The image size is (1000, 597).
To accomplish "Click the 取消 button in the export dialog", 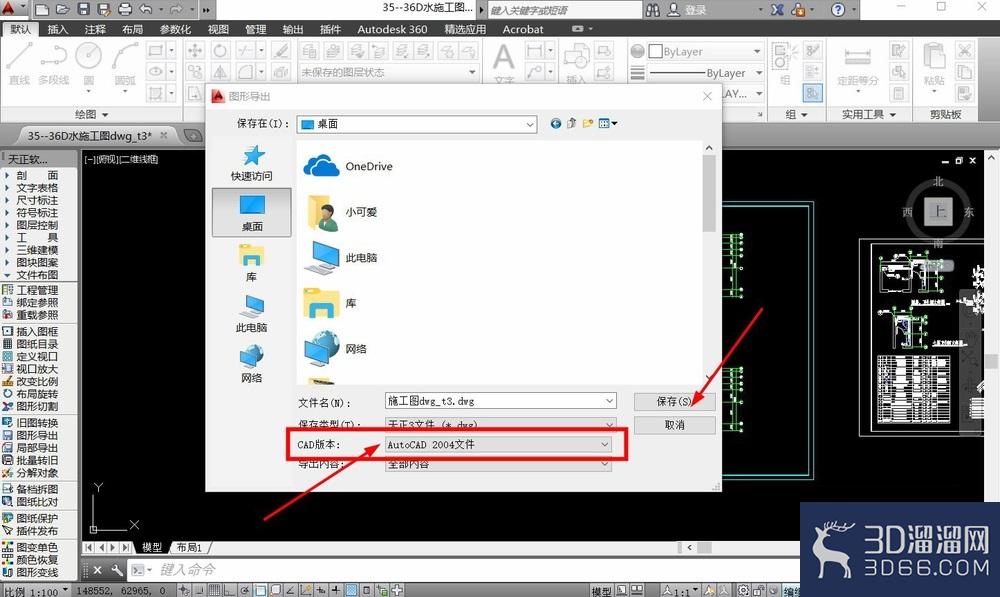I will tap(674, 425).
